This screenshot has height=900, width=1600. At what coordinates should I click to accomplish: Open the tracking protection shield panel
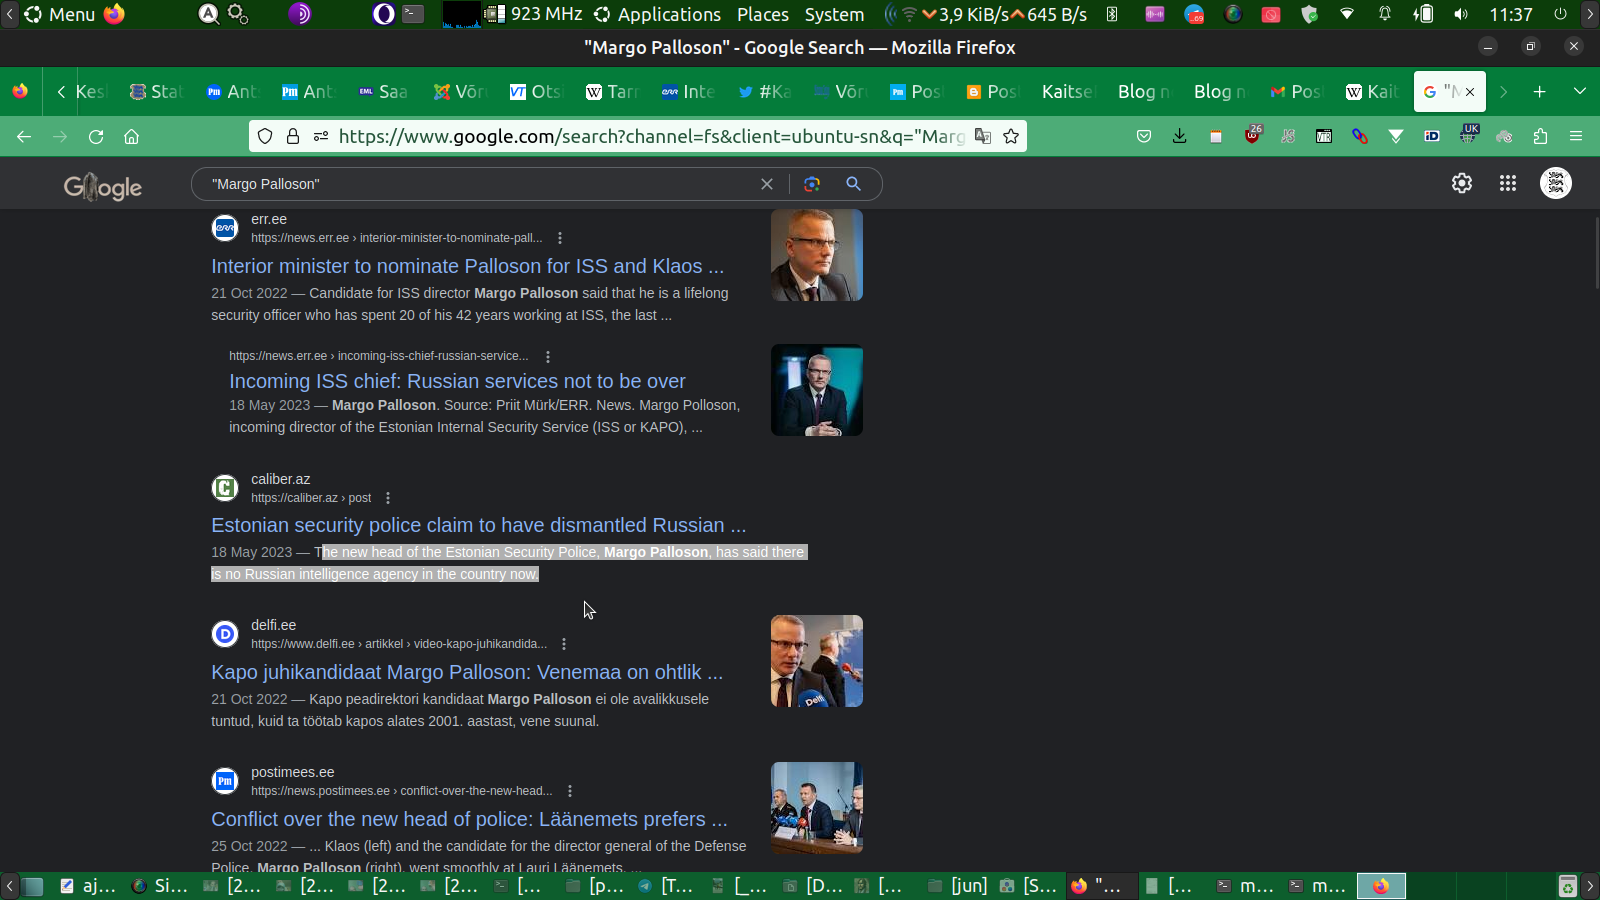pos(265,136)
